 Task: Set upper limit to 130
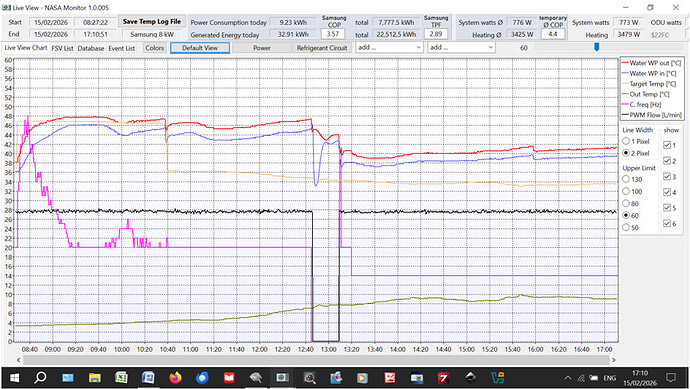coord(626,179)
